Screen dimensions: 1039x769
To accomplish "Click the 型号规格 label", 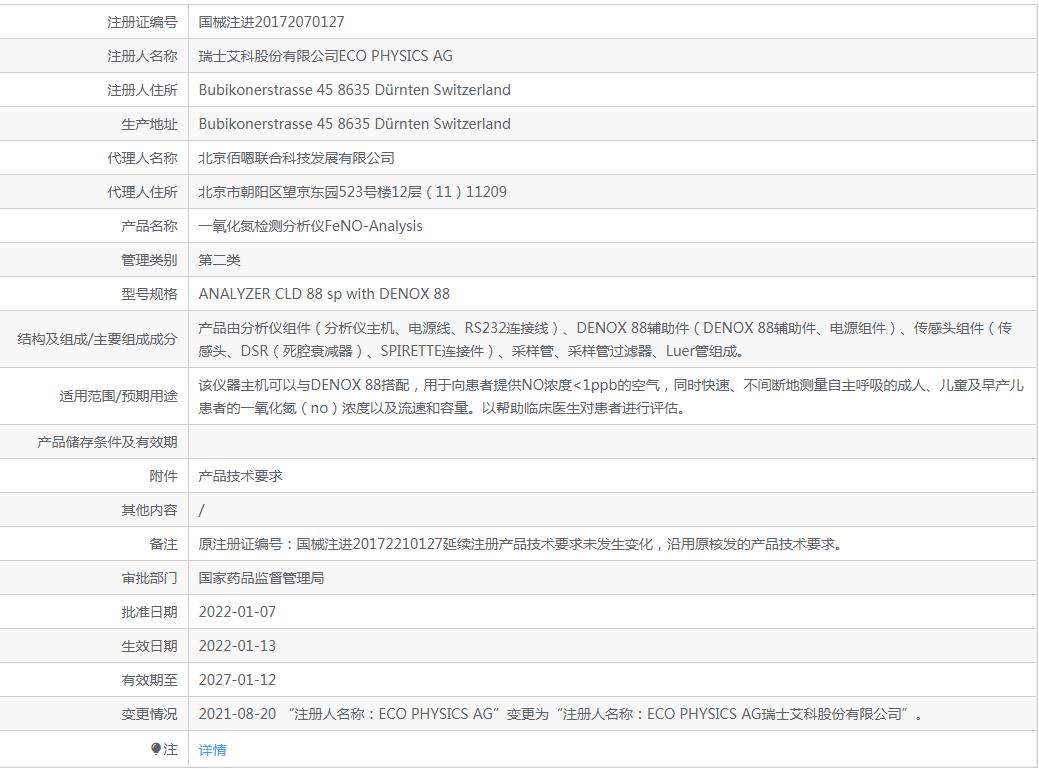I will click(x=149, y=293).
